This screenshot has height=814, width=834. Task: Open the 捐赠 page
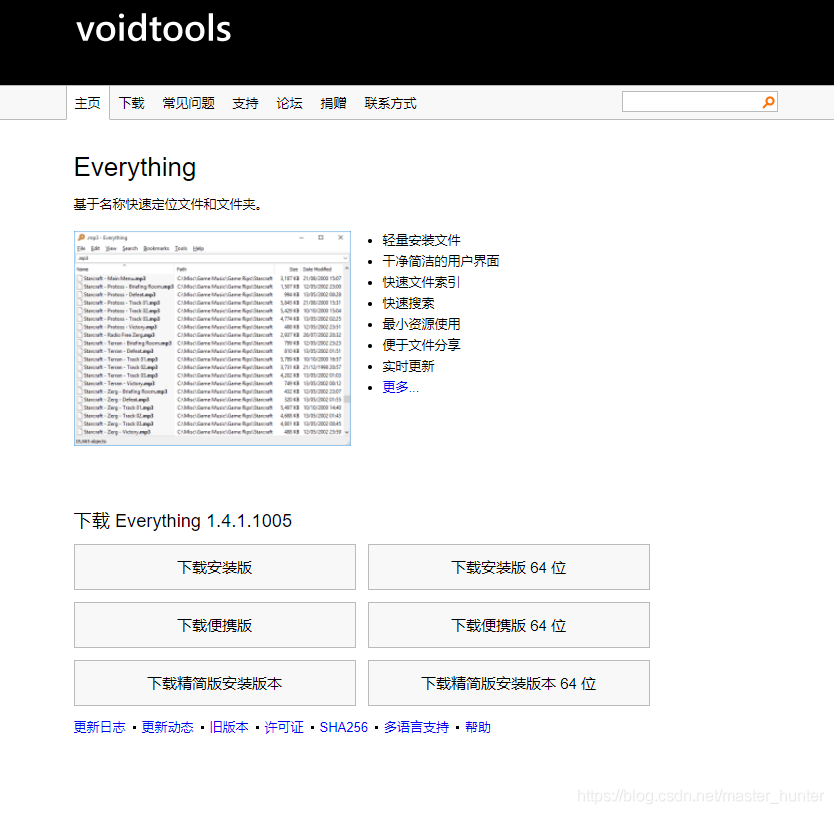click(x=333, y=102)
